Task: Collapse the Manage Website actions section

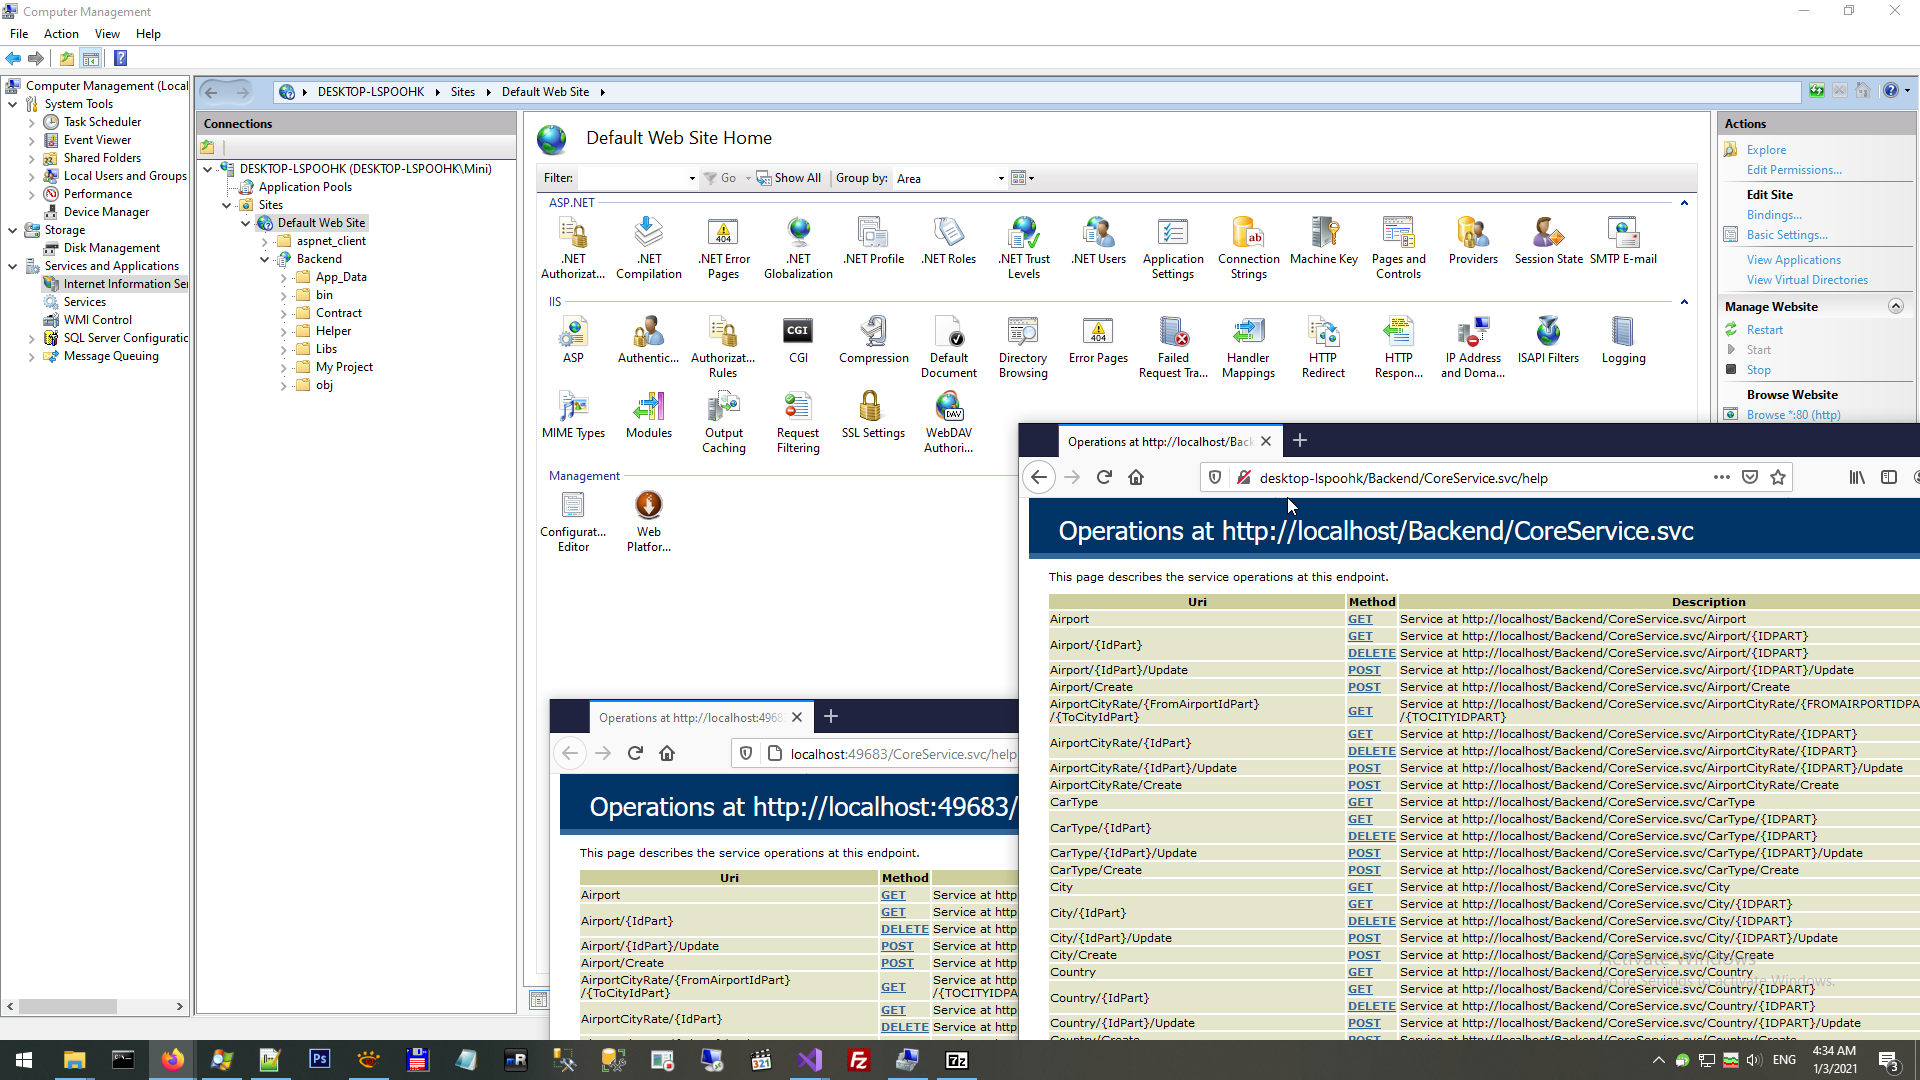Action: [x=1895, y=307]
